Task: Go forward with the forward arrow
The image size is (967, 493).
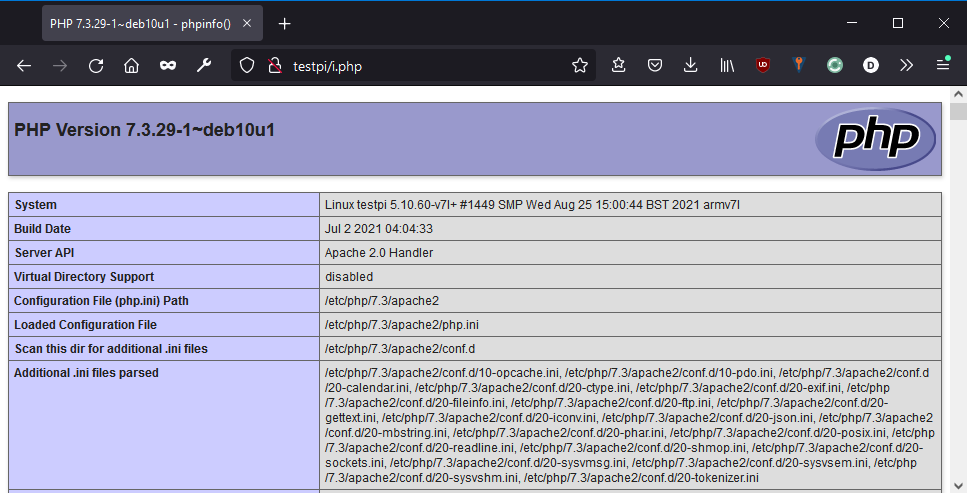Action: [x=60, y=65]
